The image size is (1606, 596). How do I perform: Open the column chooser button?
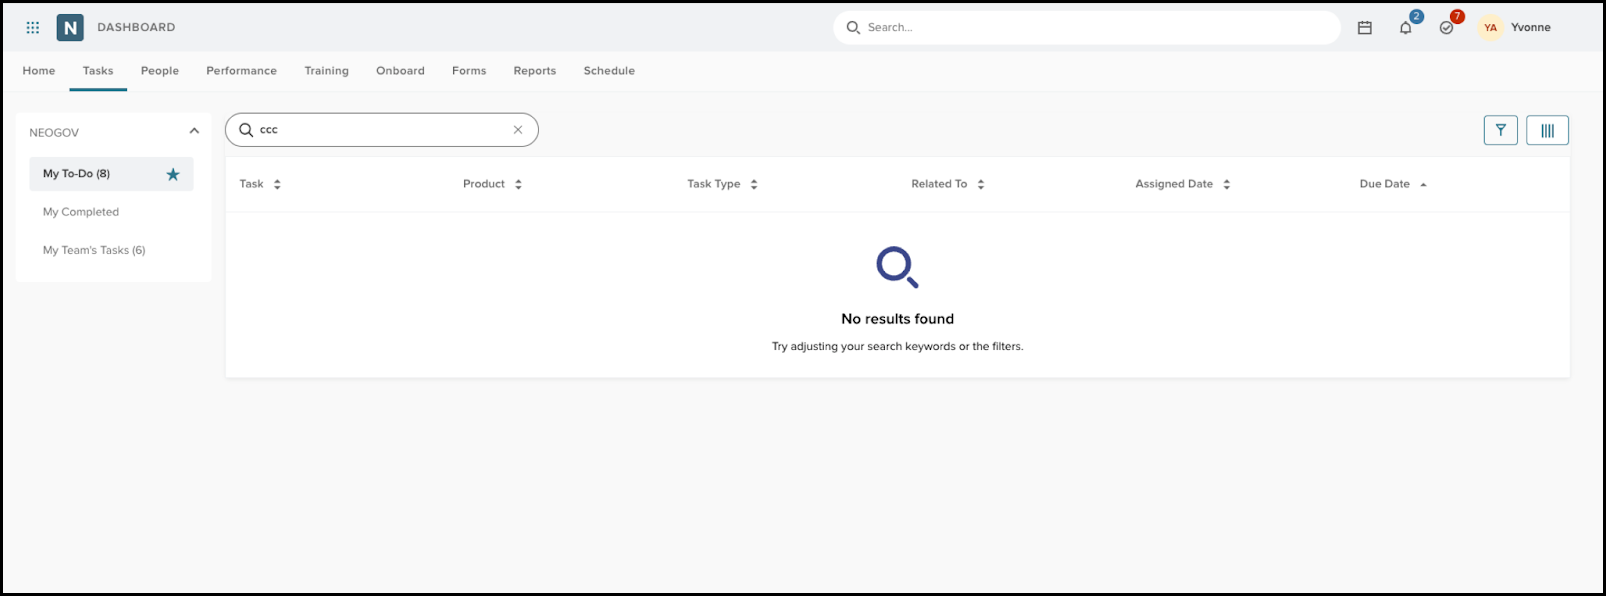click(1547, 130)
